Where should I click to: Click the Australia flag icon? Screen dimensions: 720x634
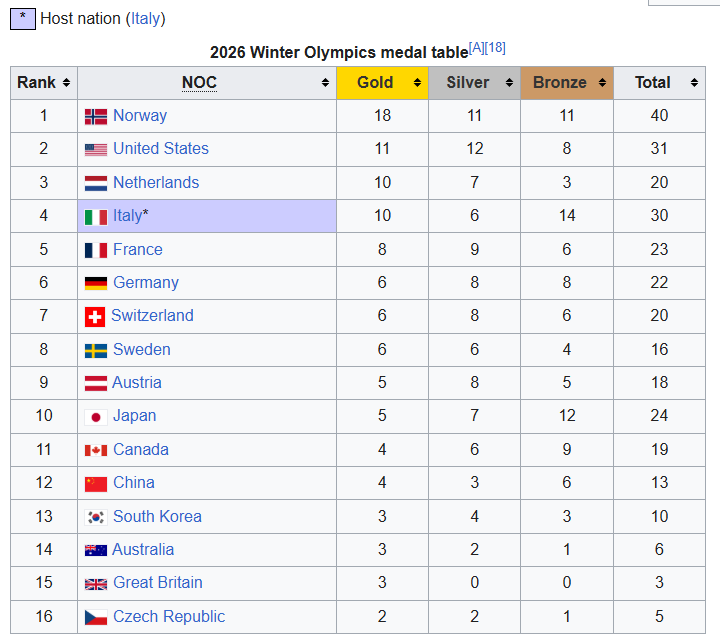pos(96,550)
